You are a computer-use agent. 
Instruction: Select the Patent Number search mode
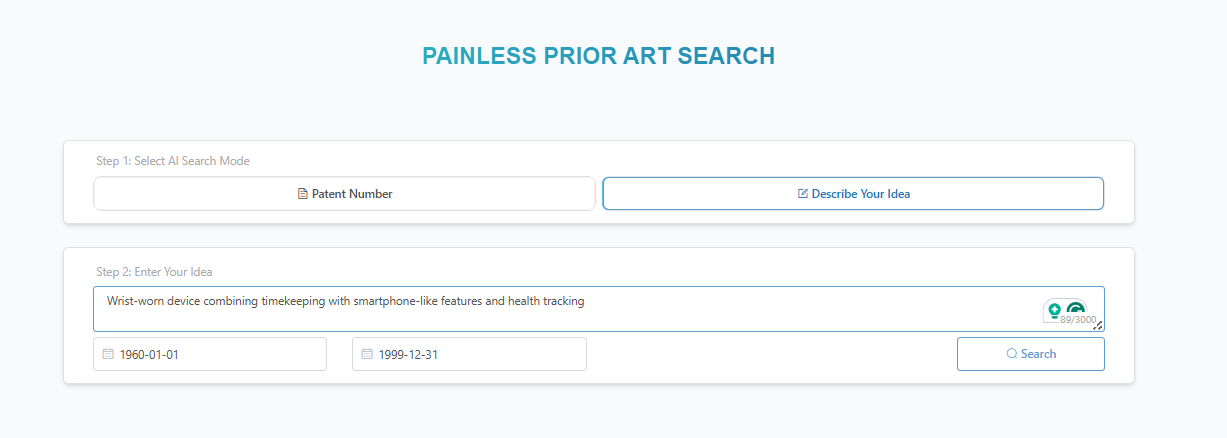(344, 194)
